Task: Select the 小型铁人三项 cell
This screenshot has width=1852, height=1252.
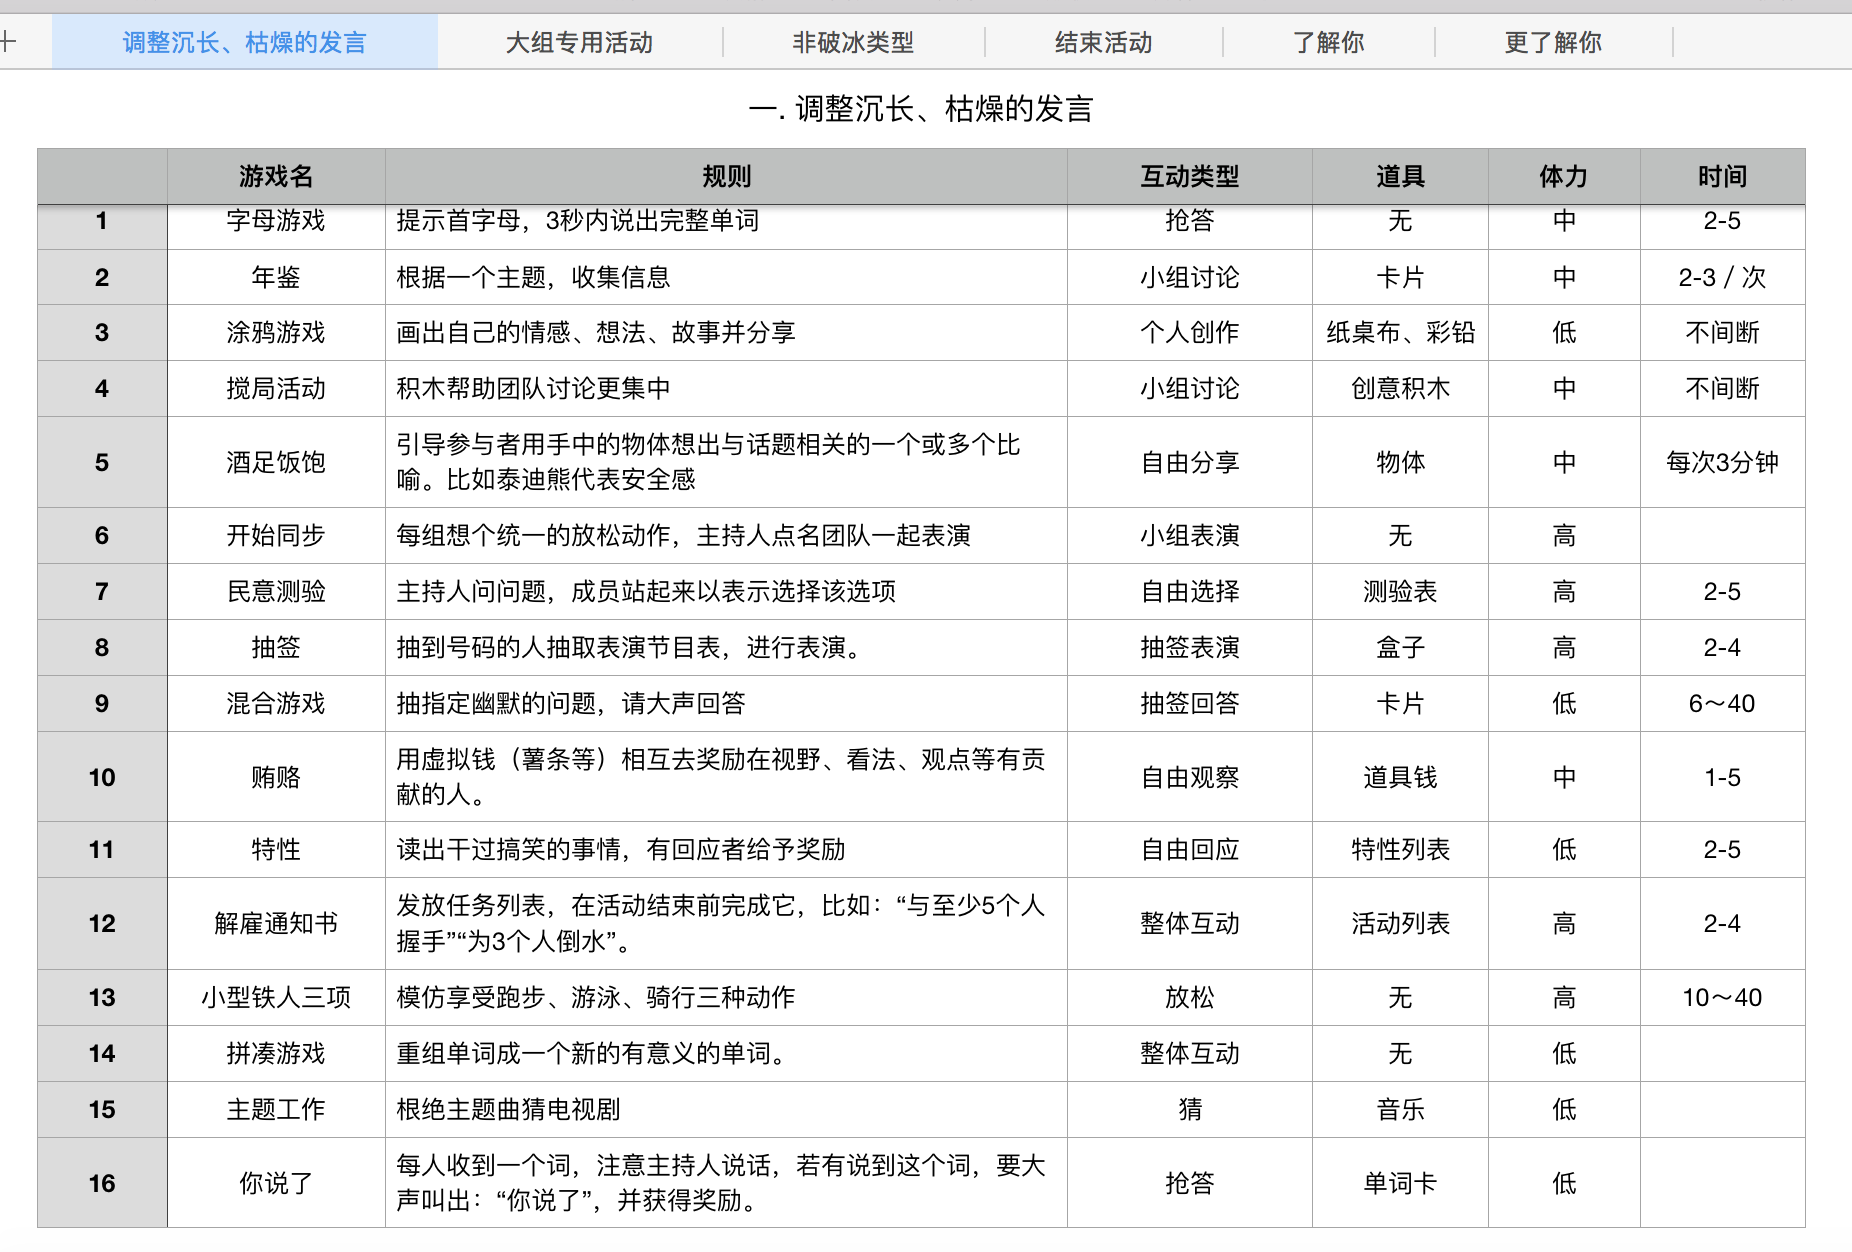Action: point(276,997)
